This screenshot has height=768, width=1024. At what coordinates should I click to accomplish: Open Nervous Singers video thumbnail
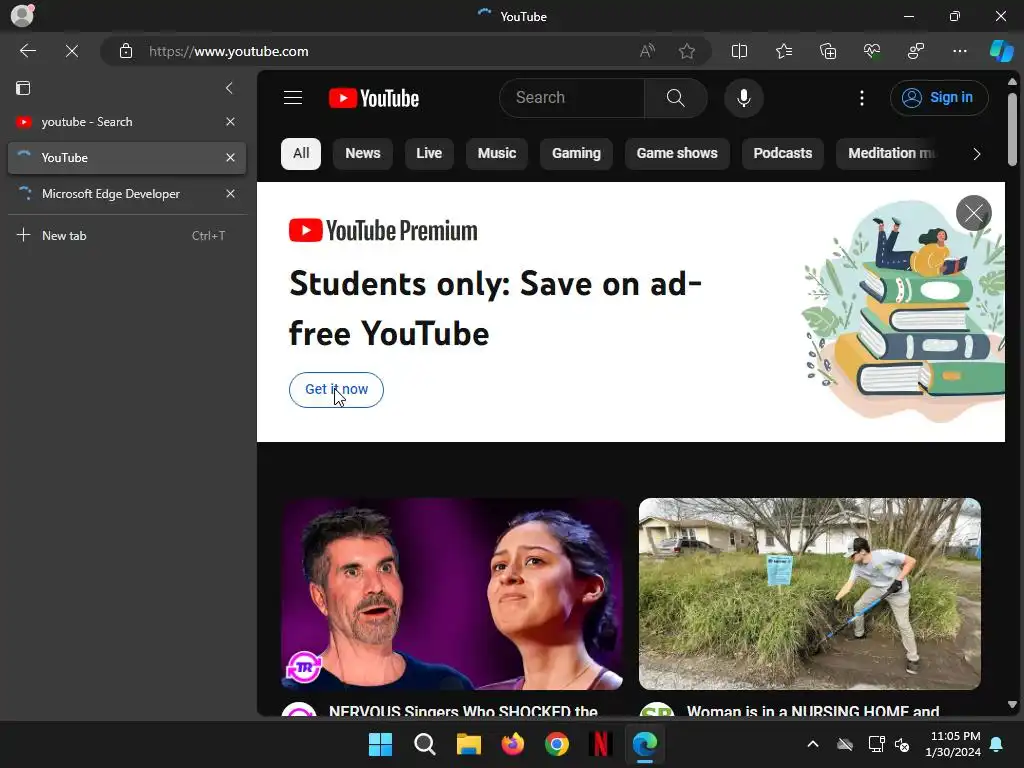coord(452,594)
